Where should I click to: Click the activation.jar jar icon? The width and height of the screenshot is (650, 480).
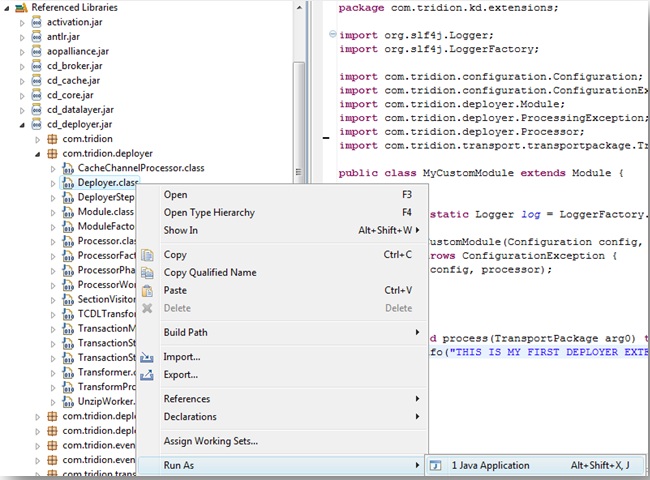[37, 19]
